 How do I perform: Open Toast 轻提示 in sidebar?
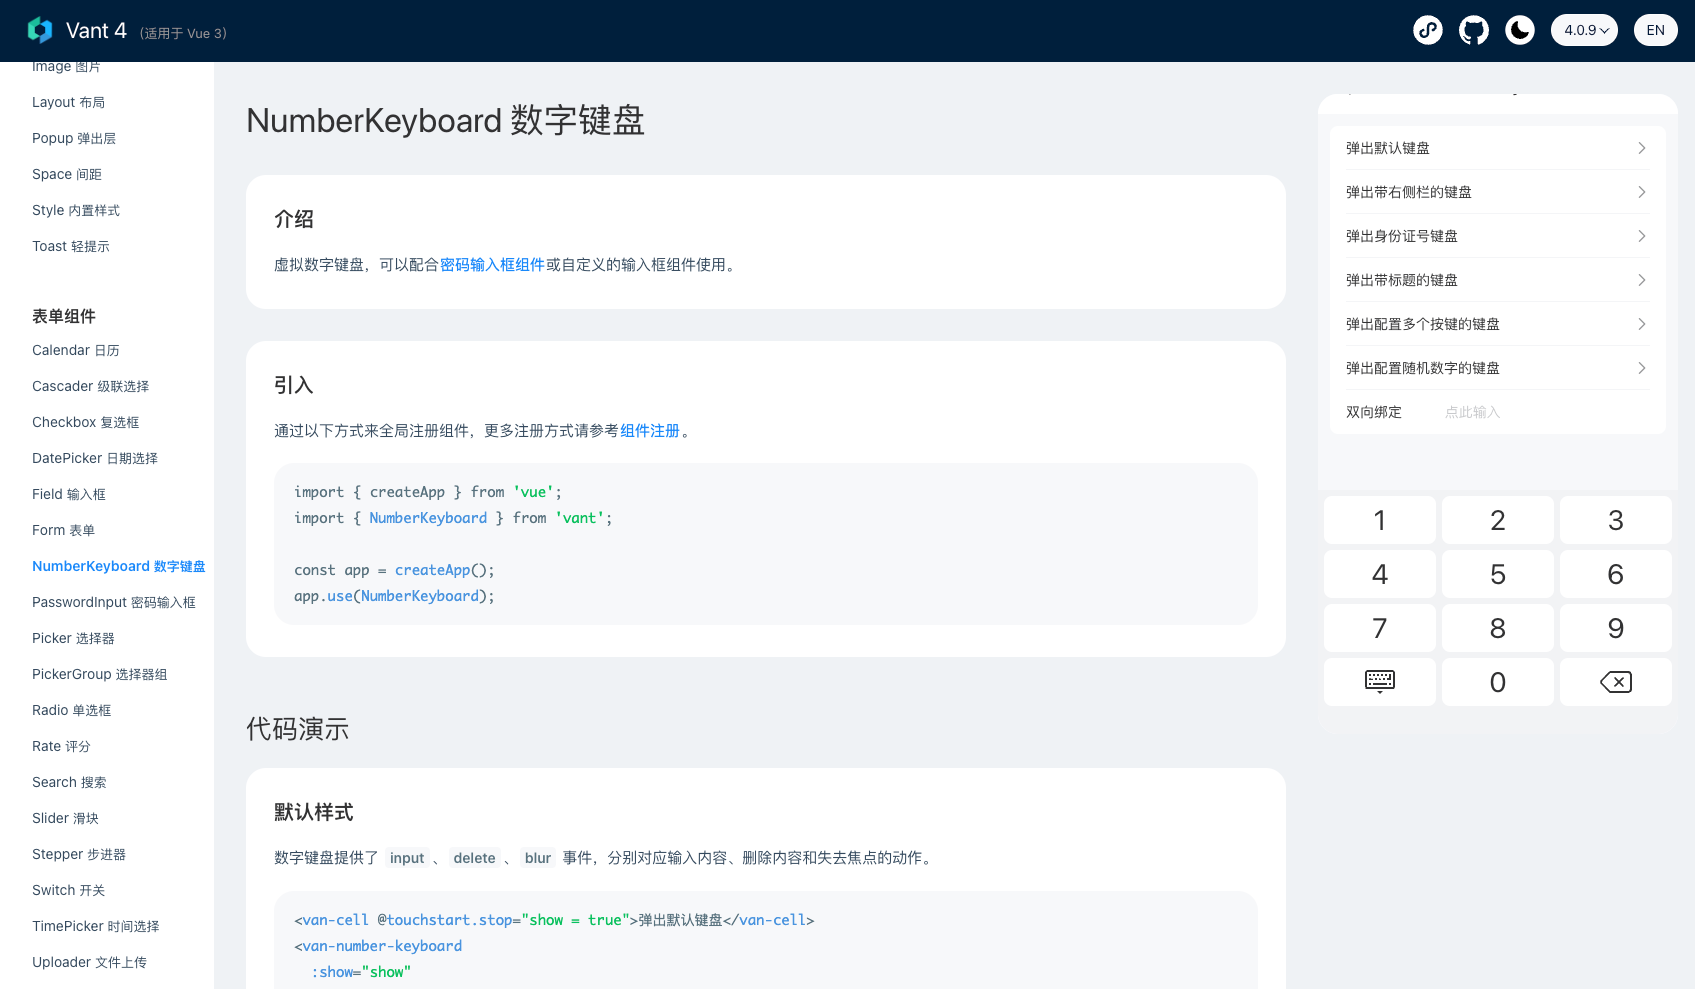click(71, 246)
